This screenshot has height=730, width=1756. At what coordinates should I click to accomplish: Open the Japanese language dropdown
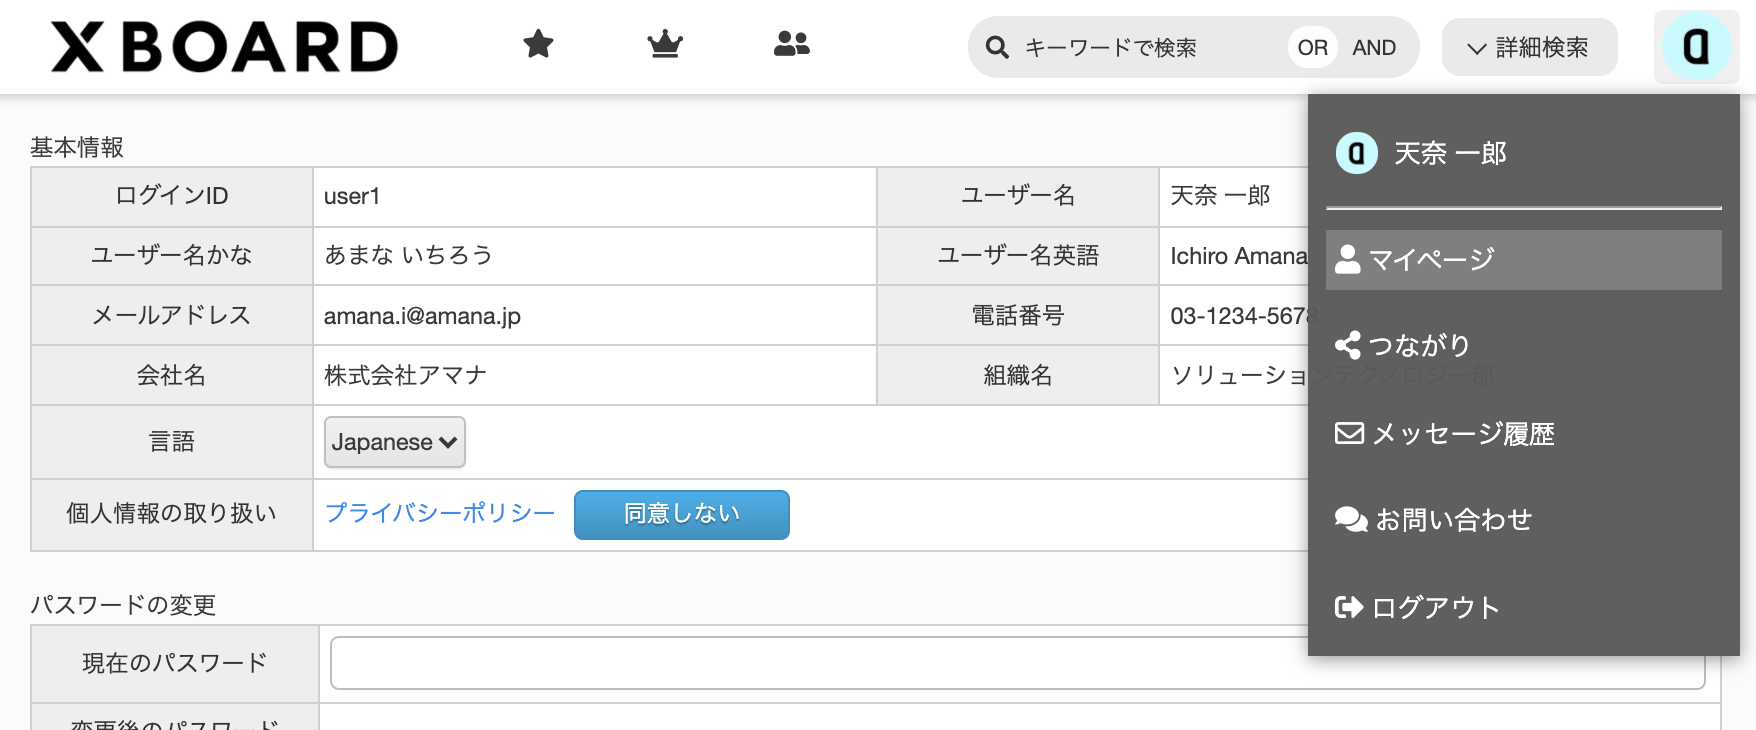[x=395, y=442]
